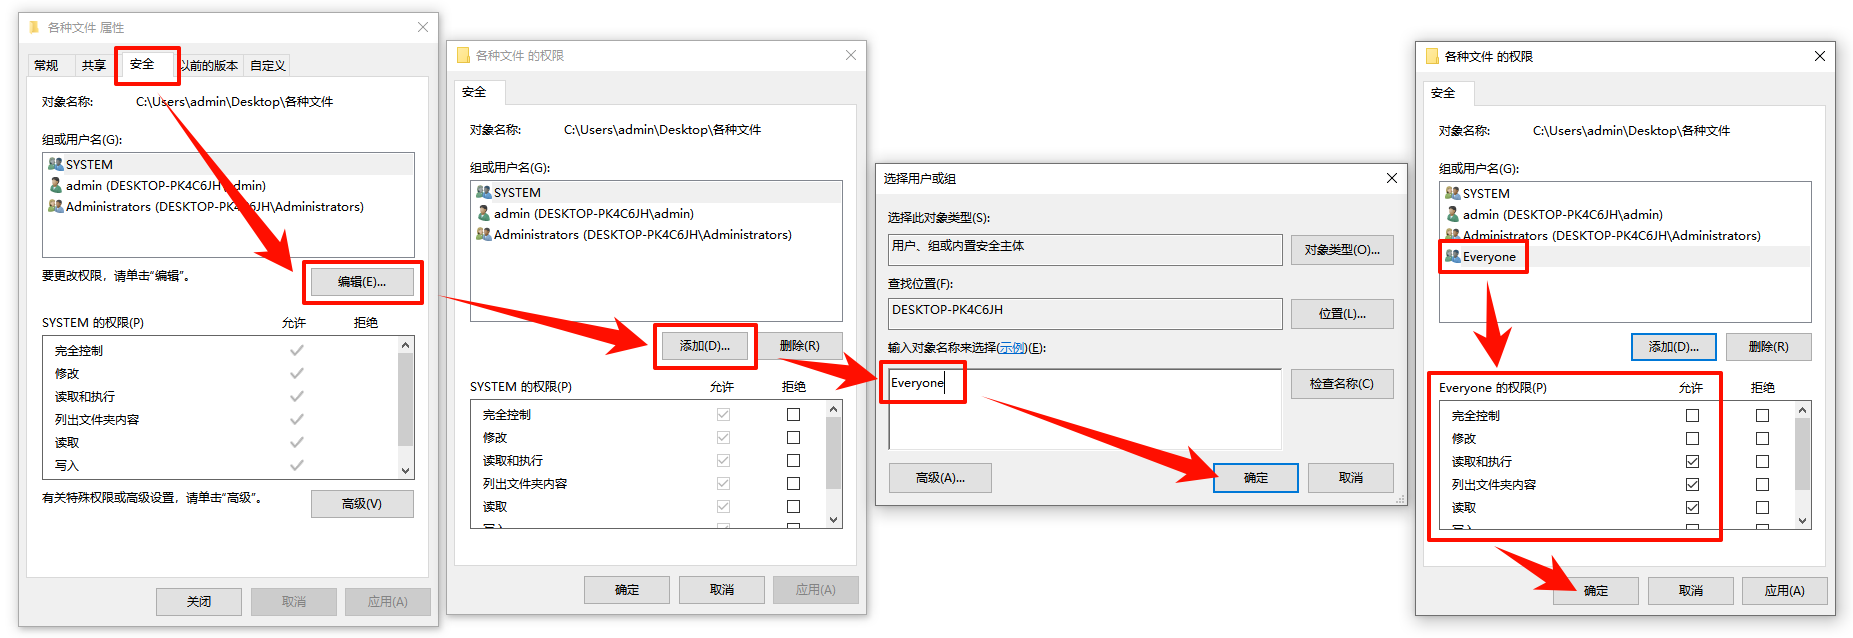Screen dimensions: 1853x638
Task: Click Administrators icon in middle permissions dialog
Action: [x=484, y=234]
